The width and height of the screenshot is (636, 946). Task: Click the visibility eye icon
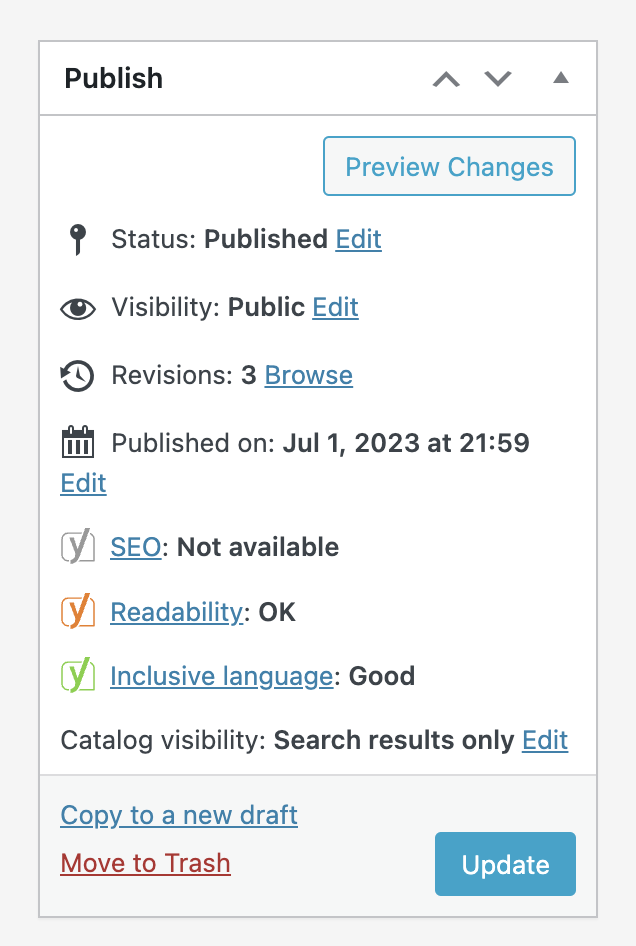(x=78, y=309)
